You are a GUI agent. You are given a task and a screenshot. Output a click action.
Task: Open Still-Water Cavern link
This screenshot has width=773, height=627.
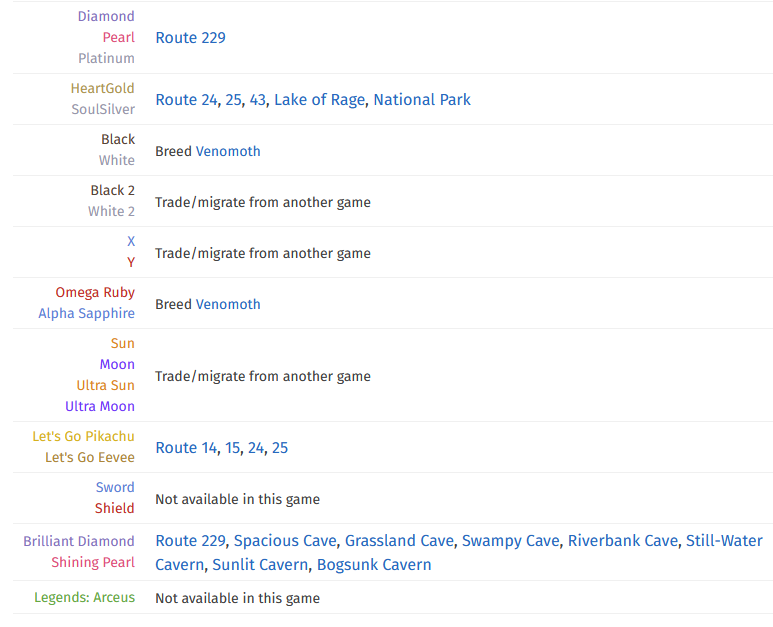724,541
